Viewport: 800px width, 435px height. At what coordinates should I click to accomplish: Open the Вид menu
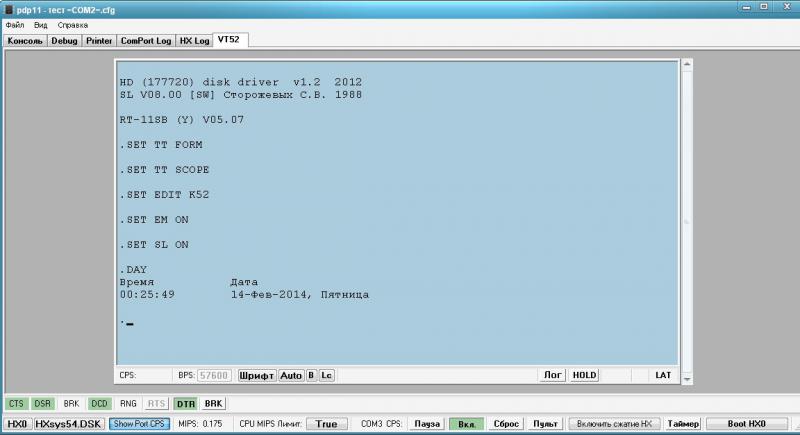[40, 24]
